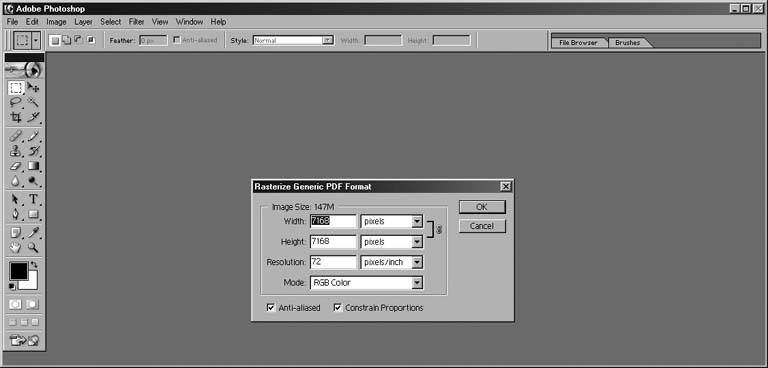Select the Crop tool

click(16, 117)
